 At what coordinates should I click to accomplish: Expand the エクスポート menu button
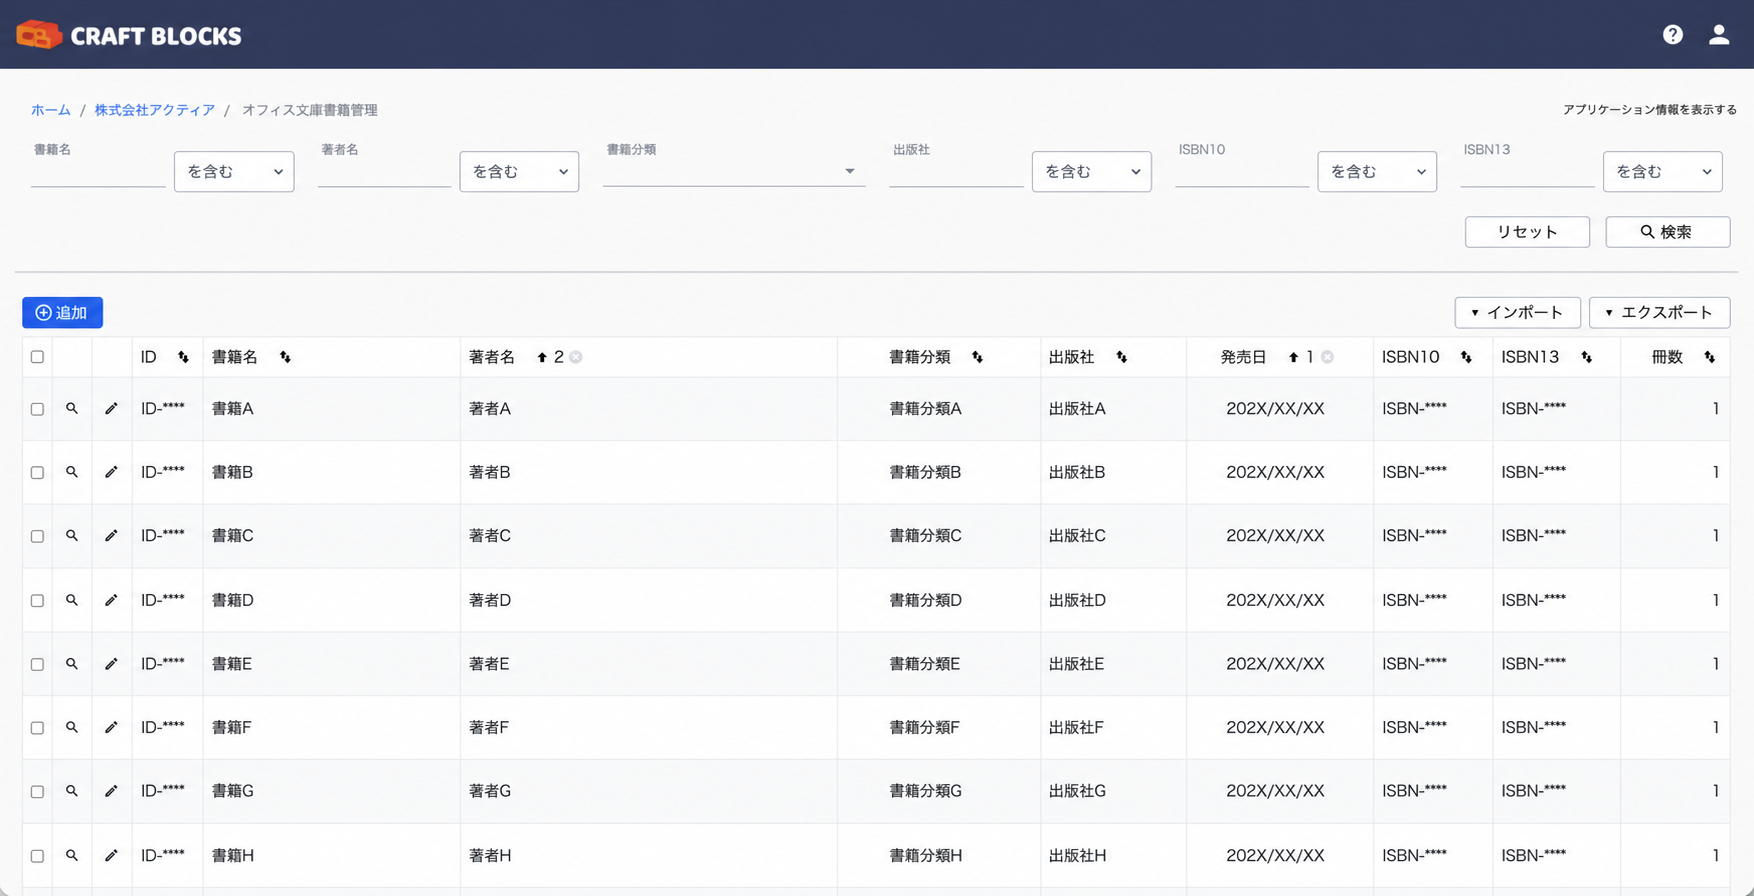tap(1659, 313)
